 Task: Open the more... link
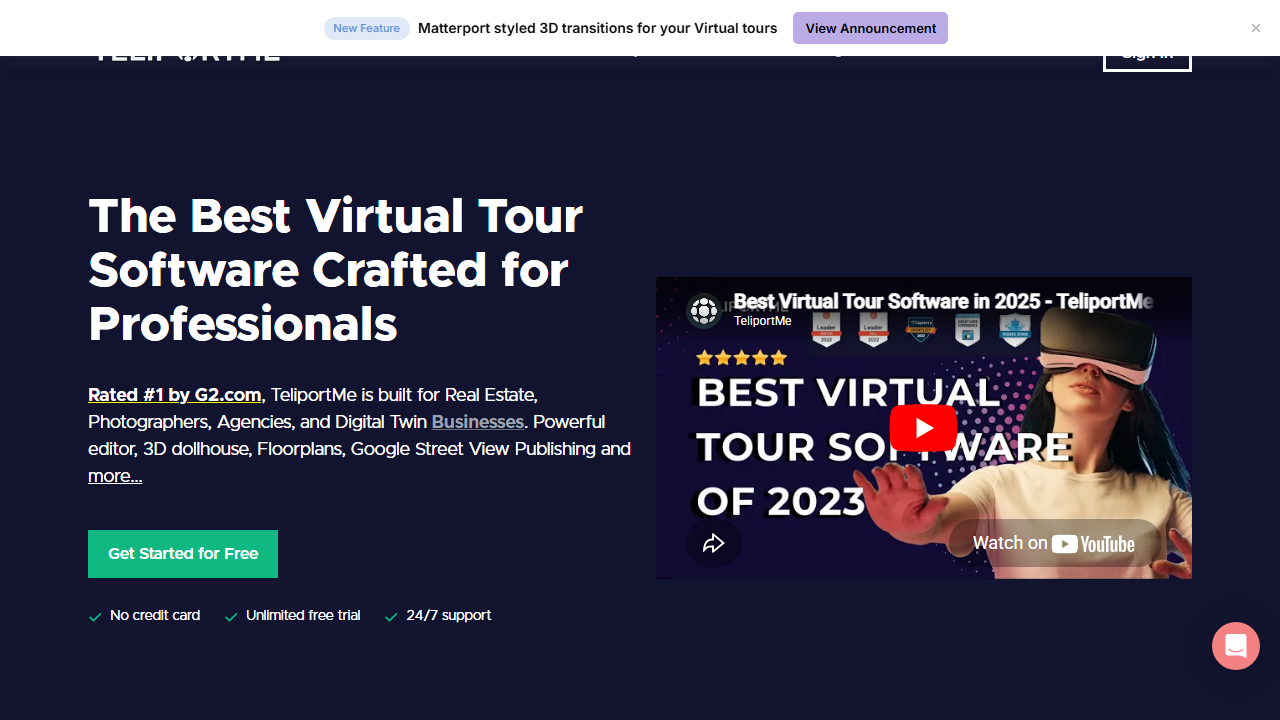[x=115, y=476]
